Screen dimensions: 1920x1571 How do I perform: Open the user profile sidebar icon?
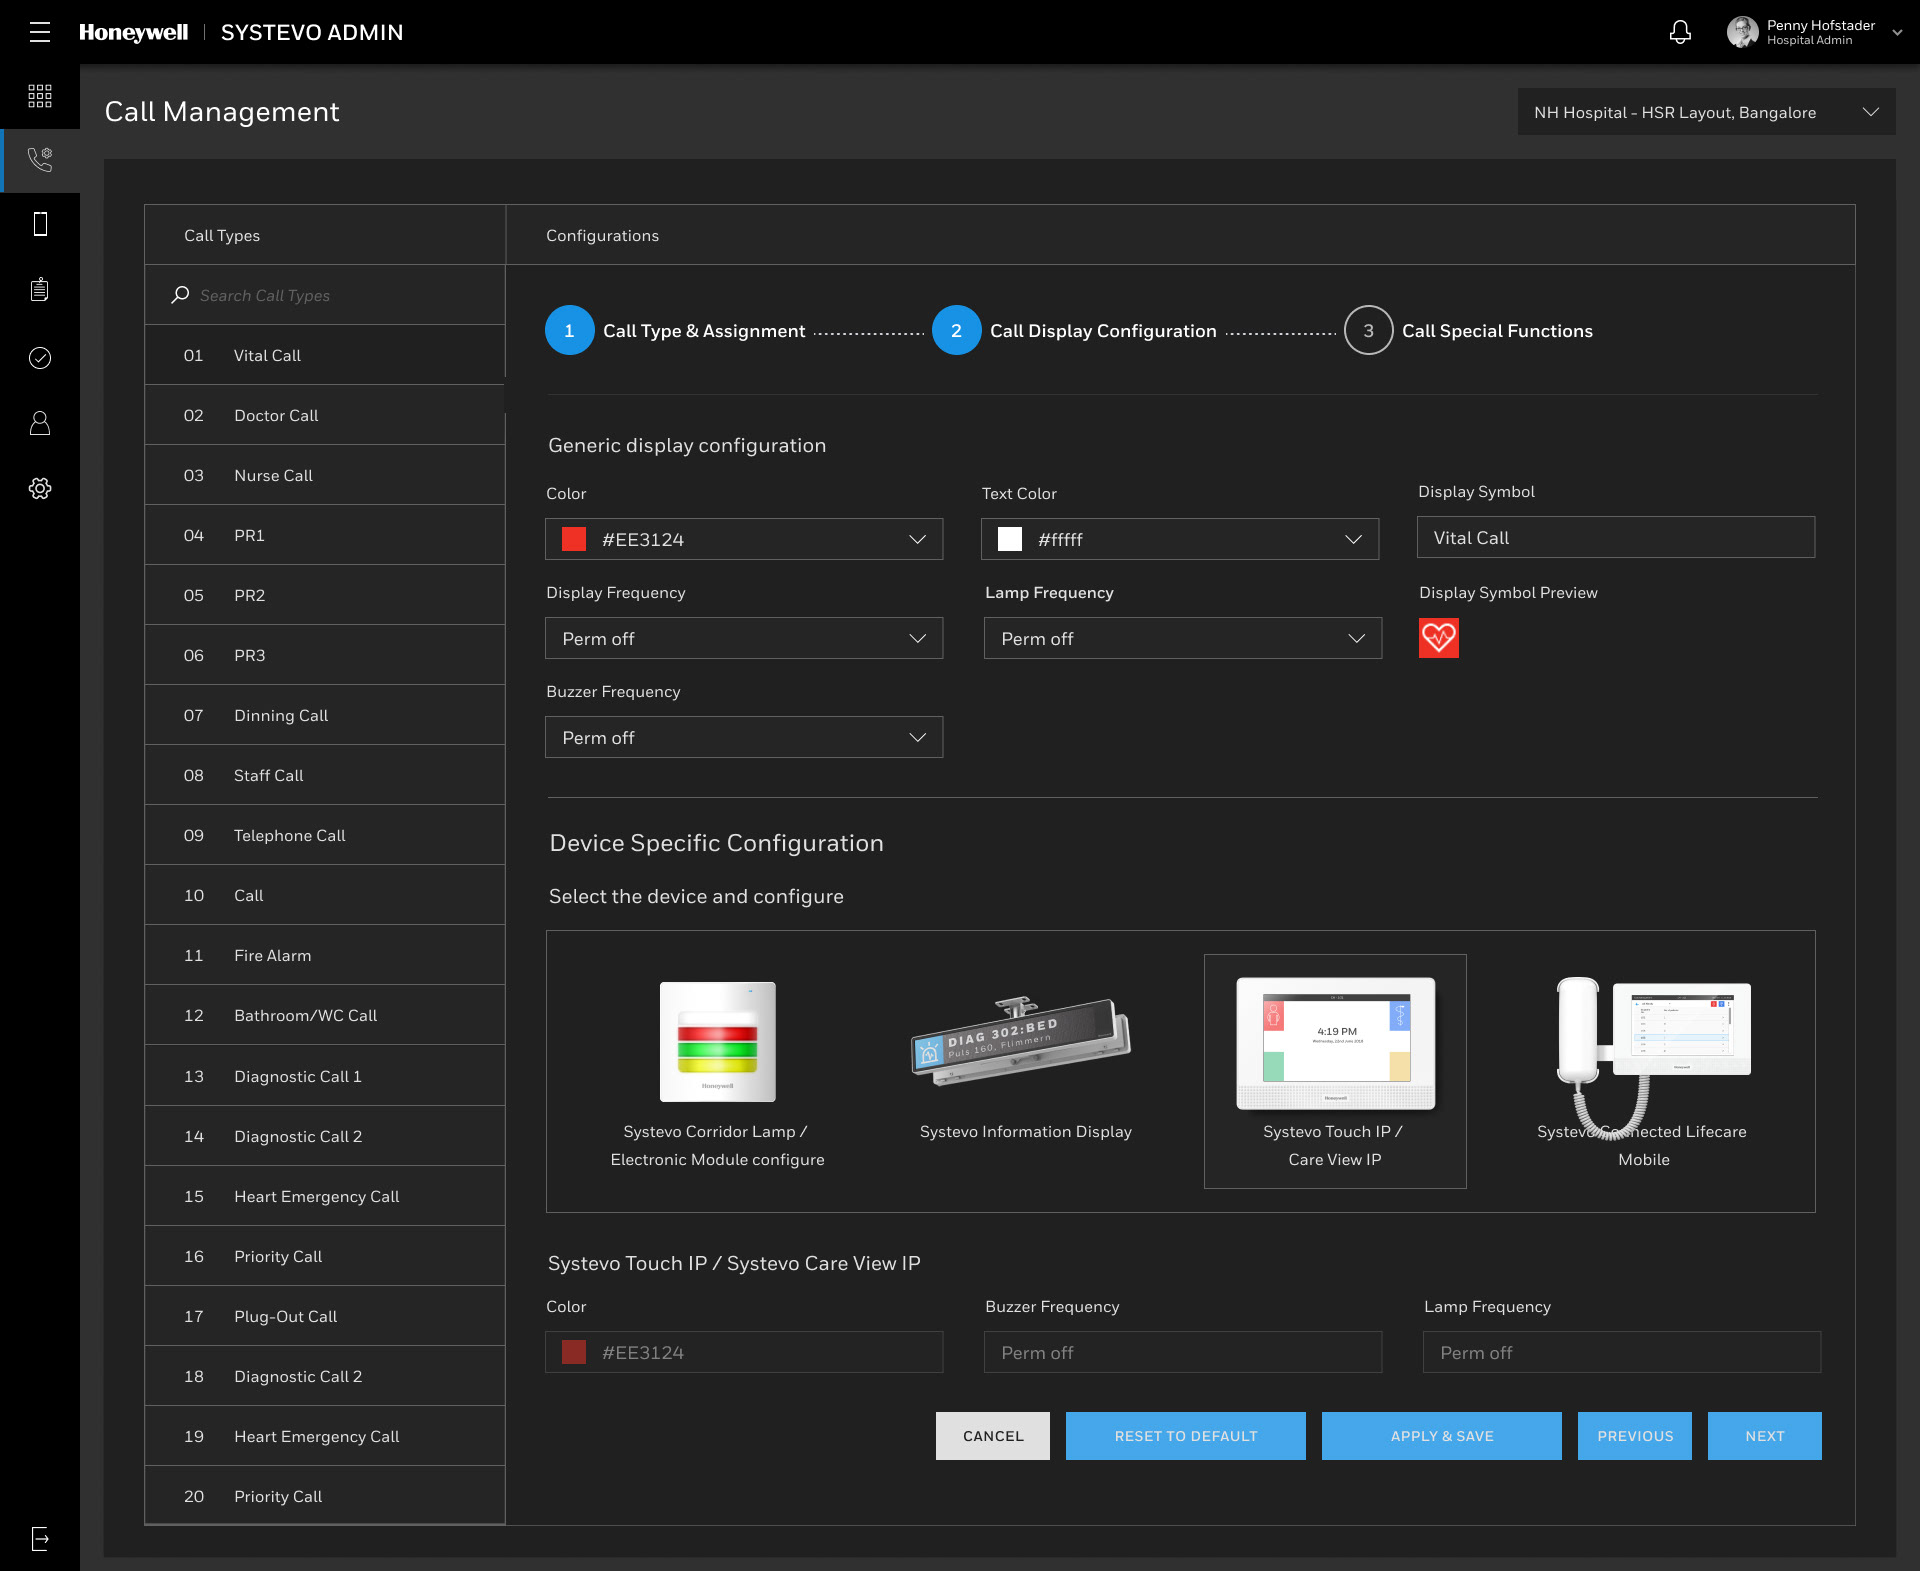pyautogui.click(x=40, y=423)
